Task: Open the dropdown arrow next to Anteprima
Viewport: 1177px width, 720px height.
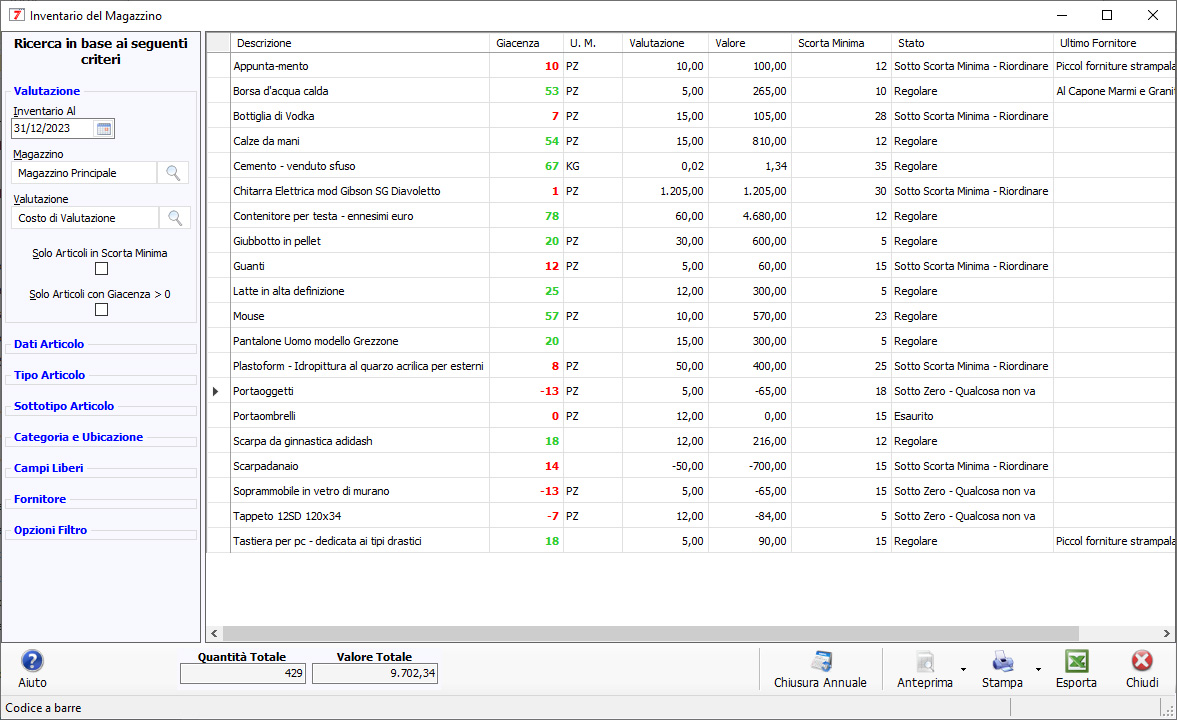Action: point(963,669)
